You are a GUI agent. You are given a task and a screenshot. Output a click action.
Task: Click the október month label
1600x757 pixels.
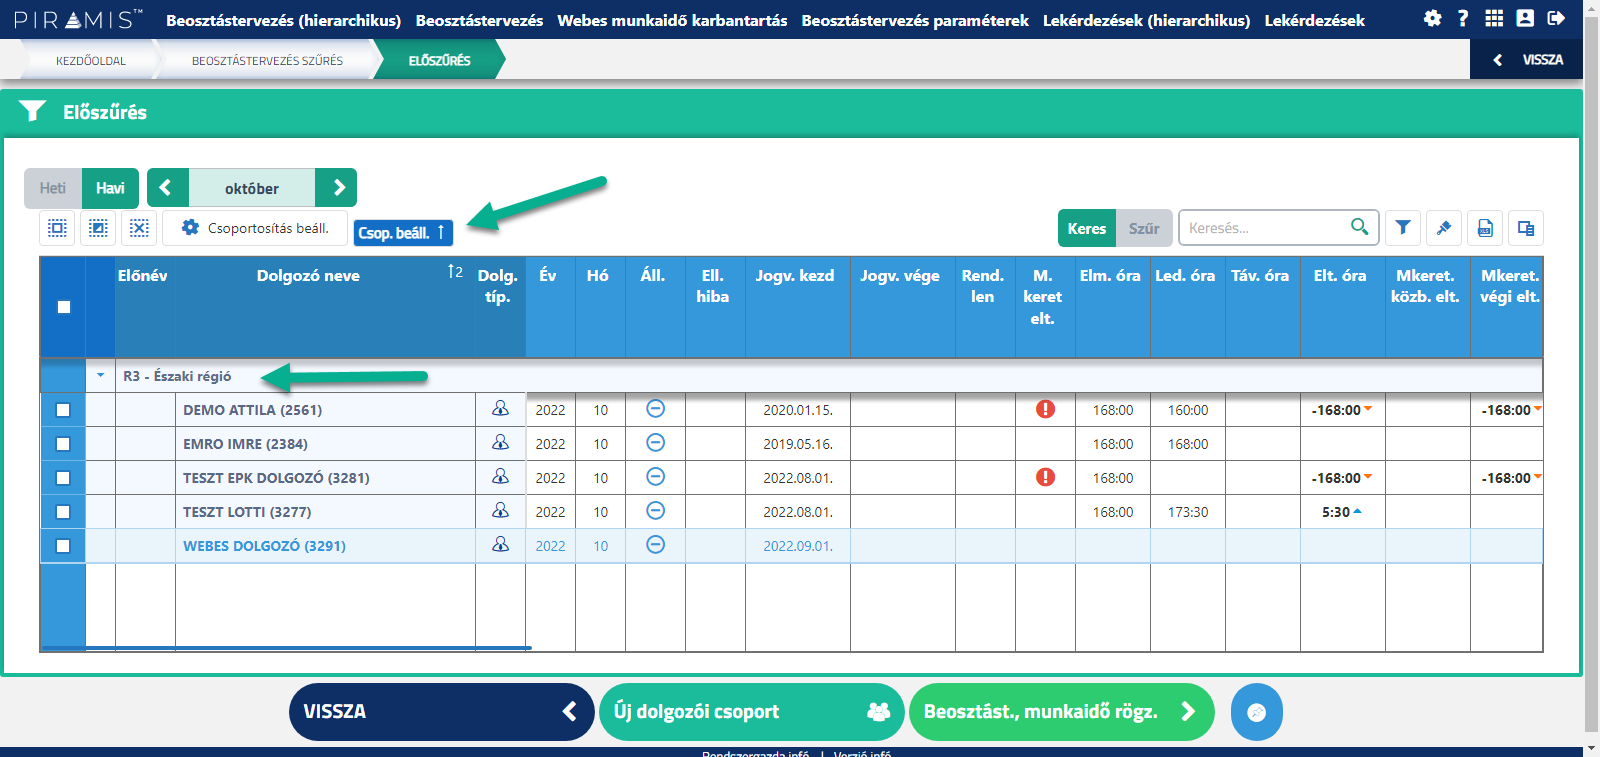252,188
